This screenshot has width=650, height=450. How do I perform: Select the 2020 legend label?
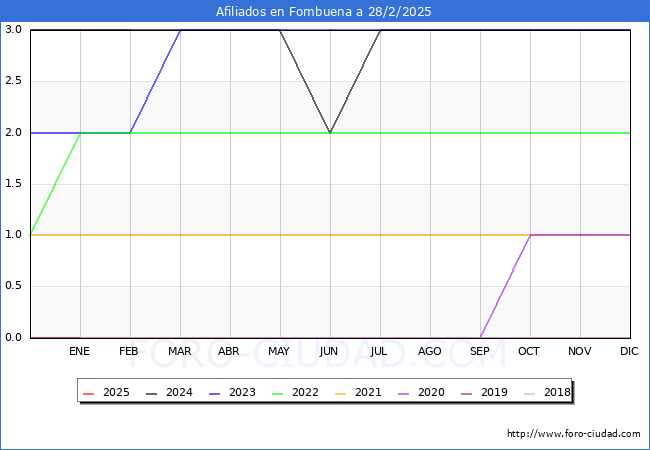click(x=431, y=392)
